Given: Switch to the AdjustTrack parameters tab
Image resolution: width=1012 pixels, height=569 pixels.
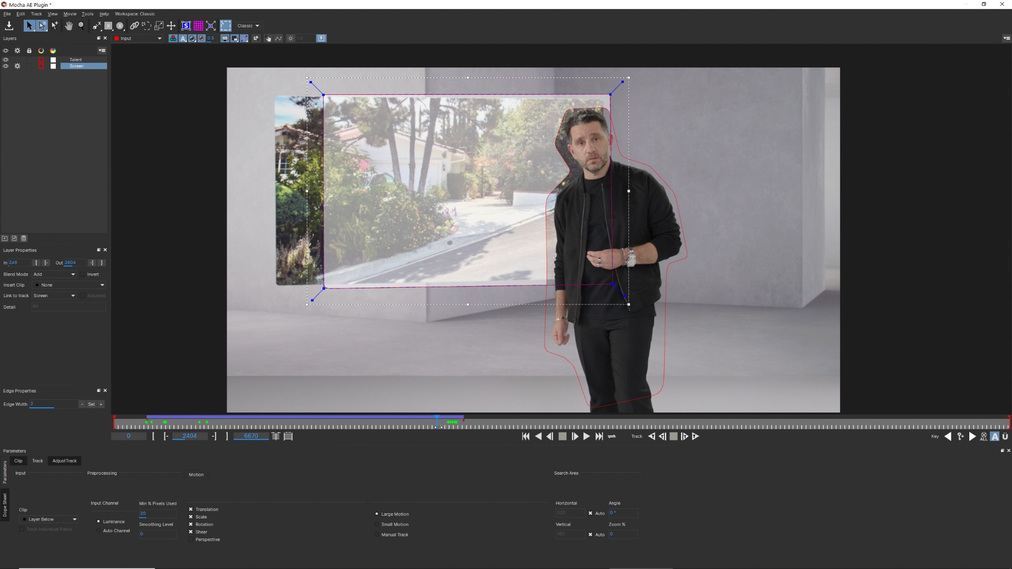Looking at the screenshot, I should [65, 461].
